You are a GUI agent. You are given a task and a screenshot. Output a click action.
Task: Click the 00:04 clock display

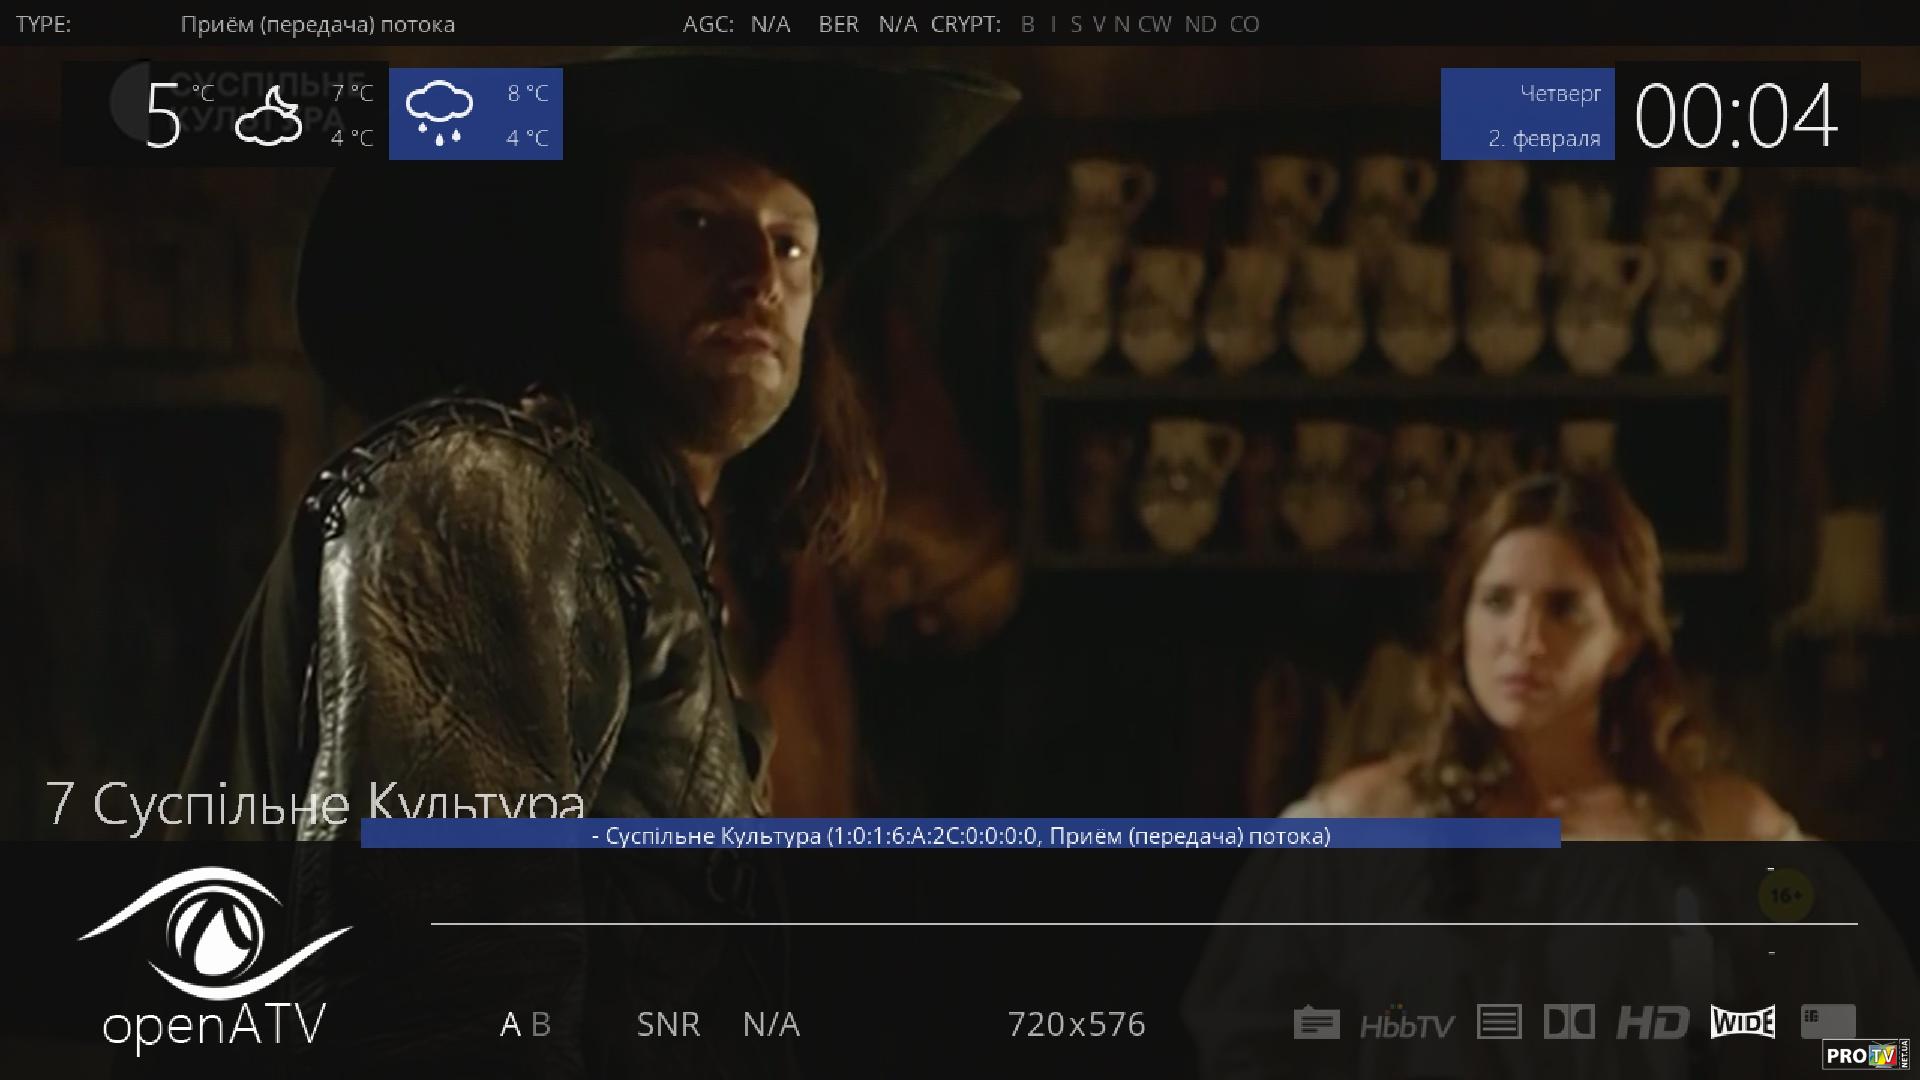pos(1736,116)
